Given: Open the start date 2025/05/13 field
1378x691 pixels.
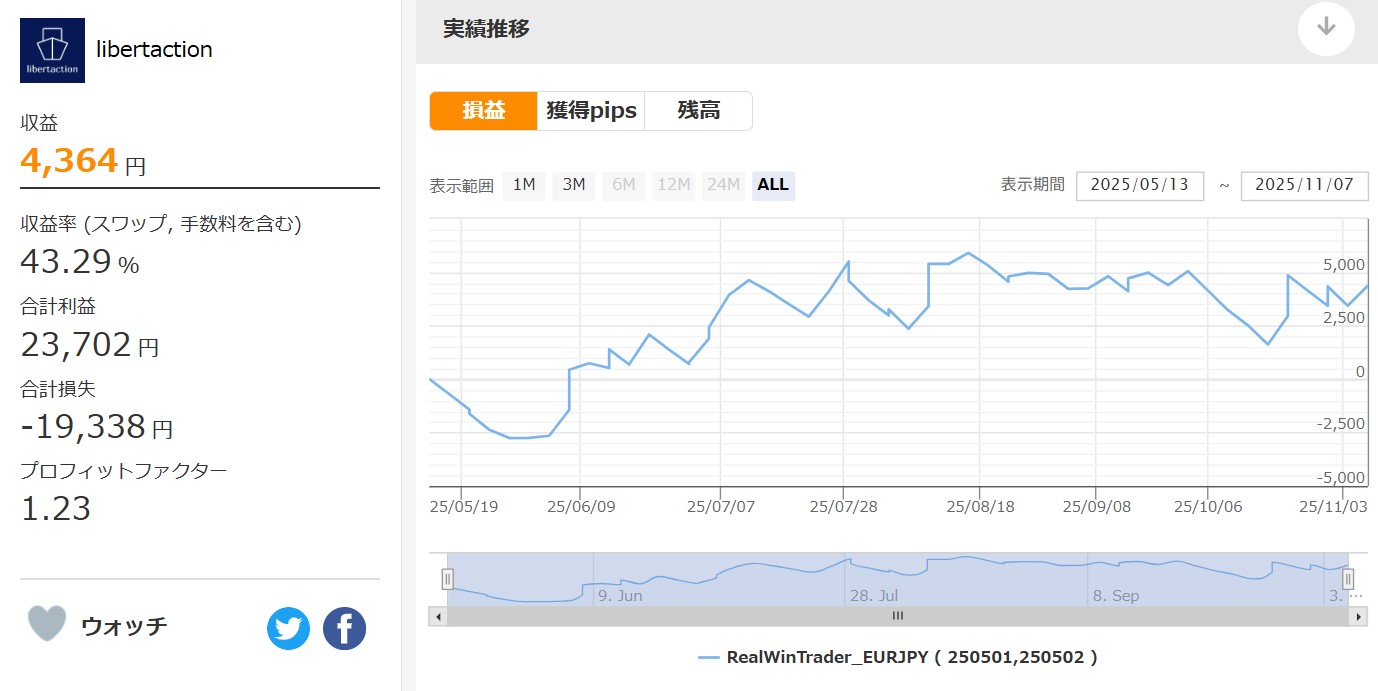Looking at the screenshot, I should click(1139, 186).
